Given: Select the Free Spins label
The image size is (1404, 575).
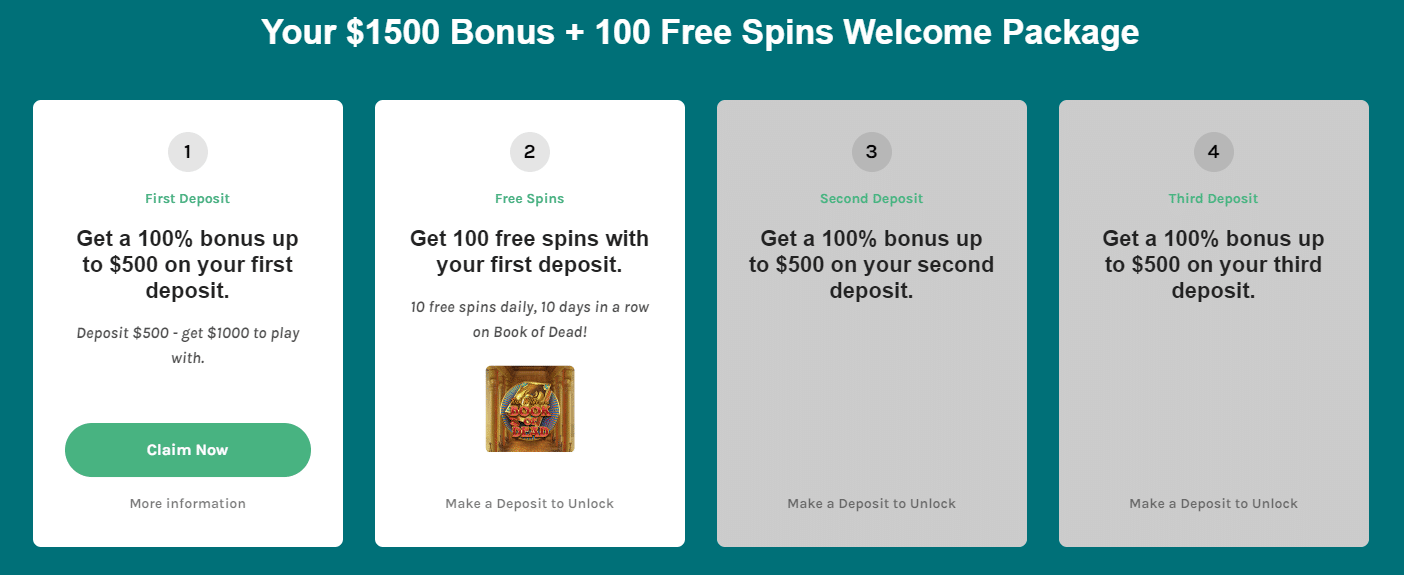Looking at the screenshot, I should point(530,199).
